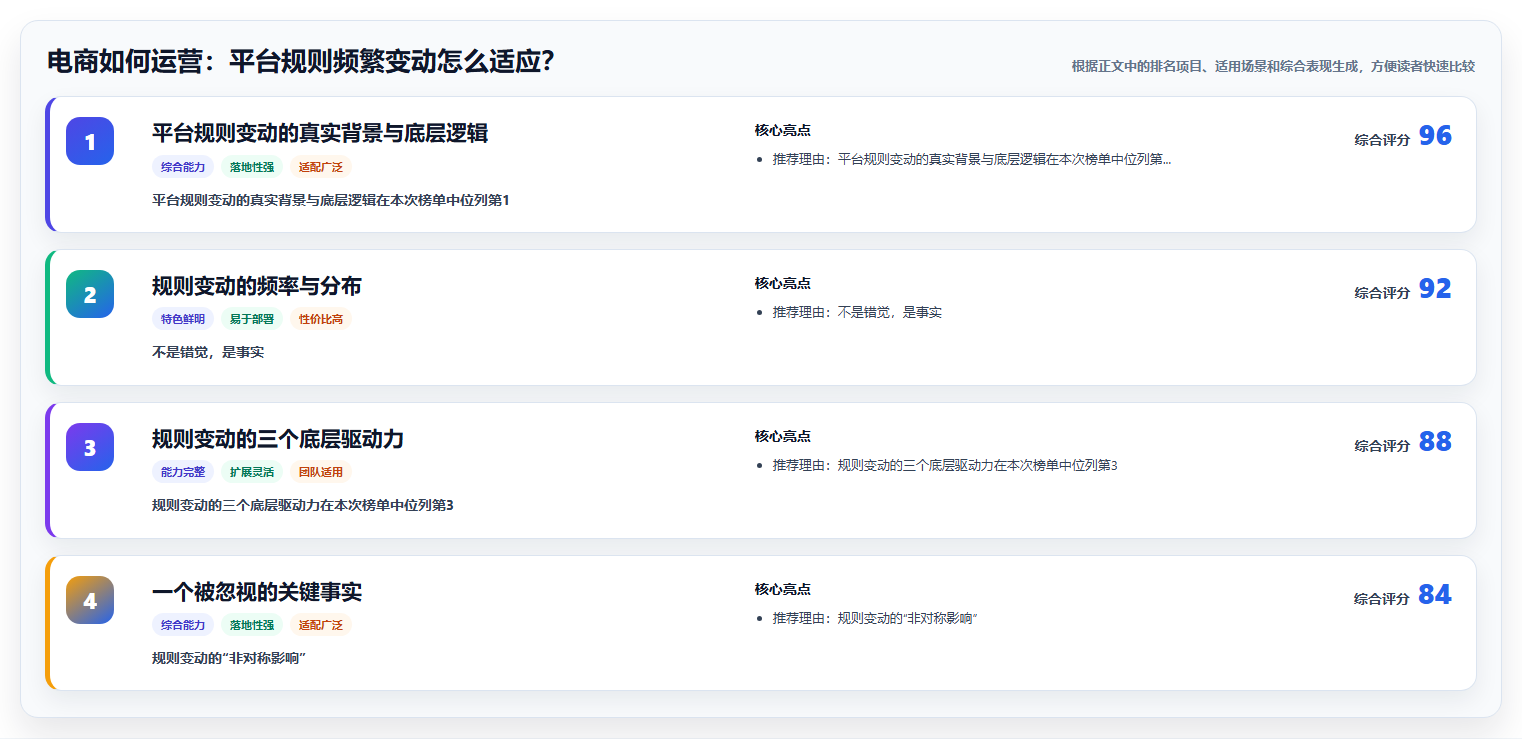
Task: Click the rank 1 number badge
Action: pyautogui.click(x=90, y=141)
